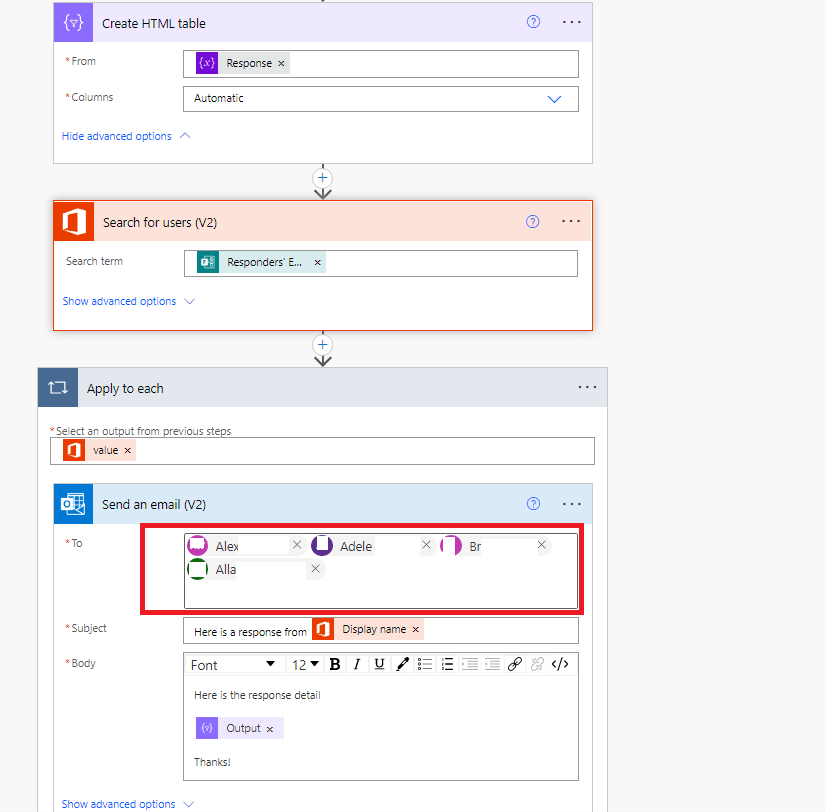Screen dimensions: 825x812
Task: Insert a numbered list in email body
Action: [447, 663]
